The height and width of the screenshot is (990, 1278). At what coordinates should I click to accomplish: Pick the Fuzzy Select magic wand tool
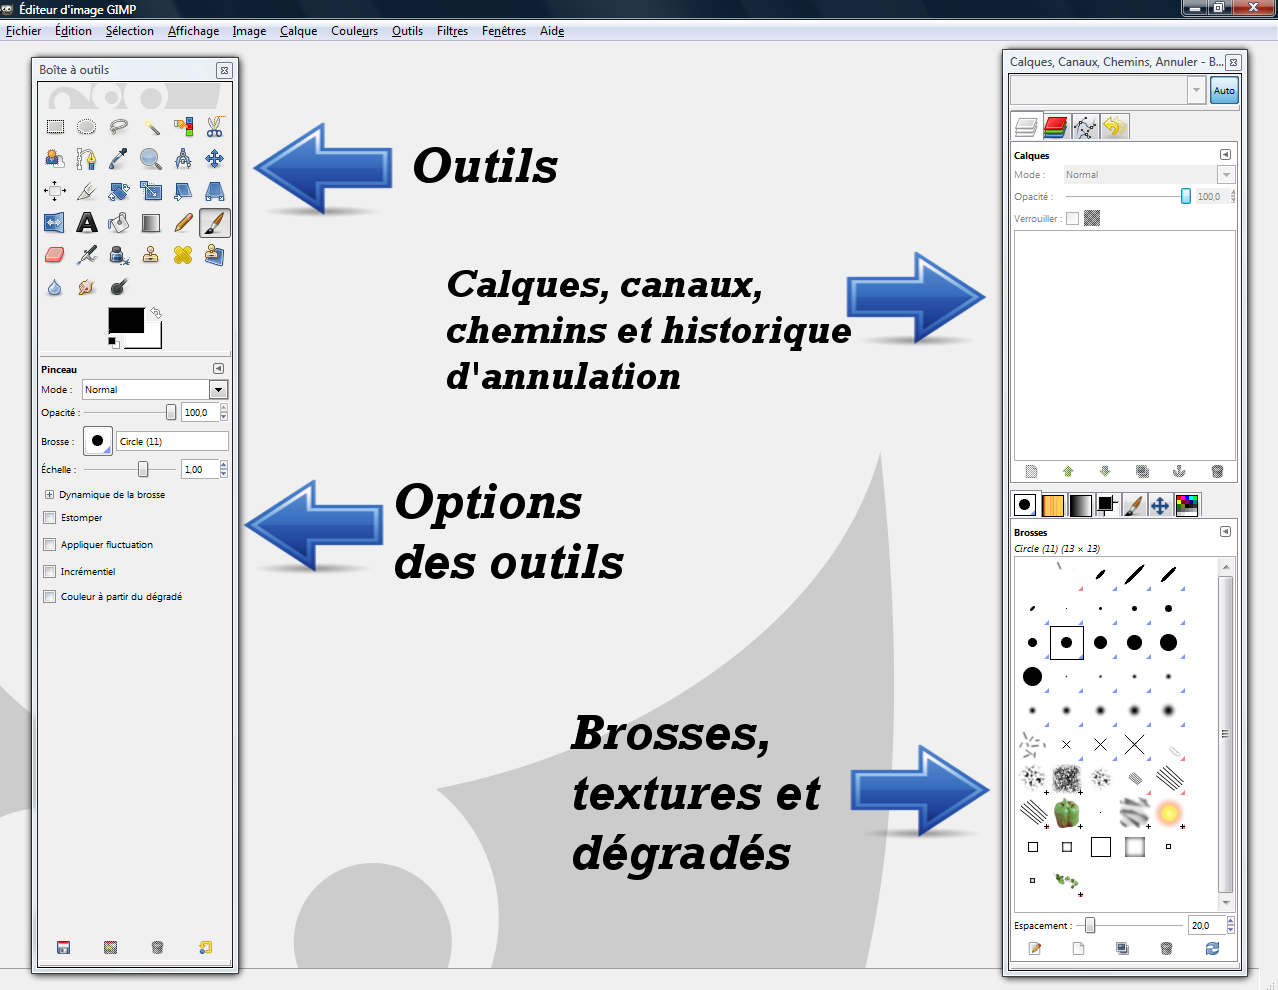[x=151, y=127]
